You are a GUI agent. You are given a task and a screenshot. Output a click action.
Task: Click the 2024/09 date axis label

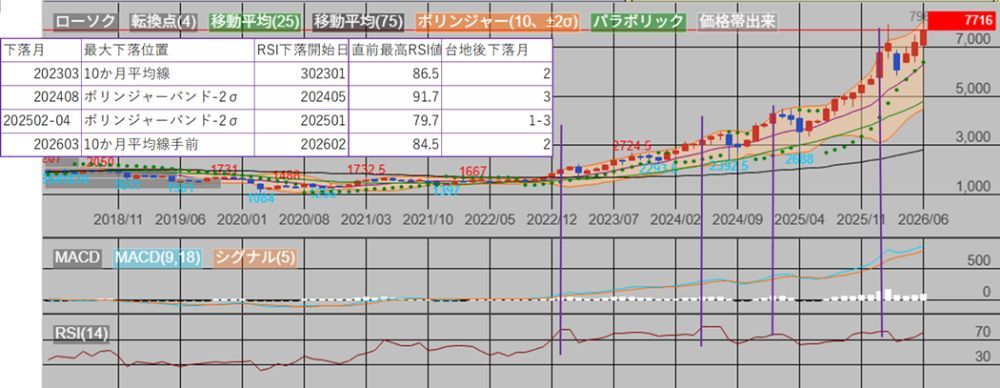737,220
